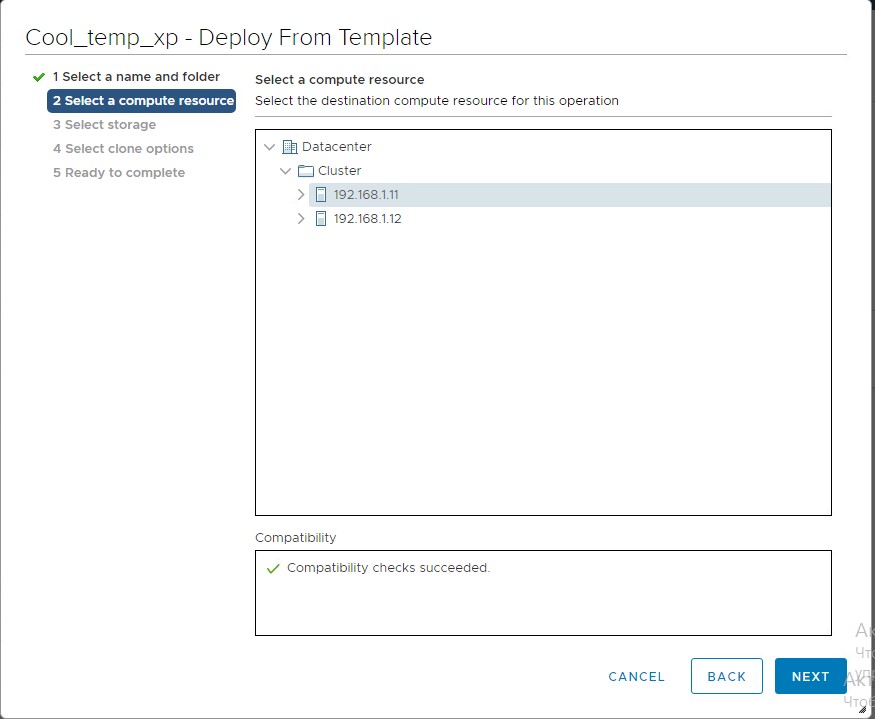The height and width of the screenshot is (719, 875).
Task: Open step 3 Select storage
Action: [x=104, y=124]
